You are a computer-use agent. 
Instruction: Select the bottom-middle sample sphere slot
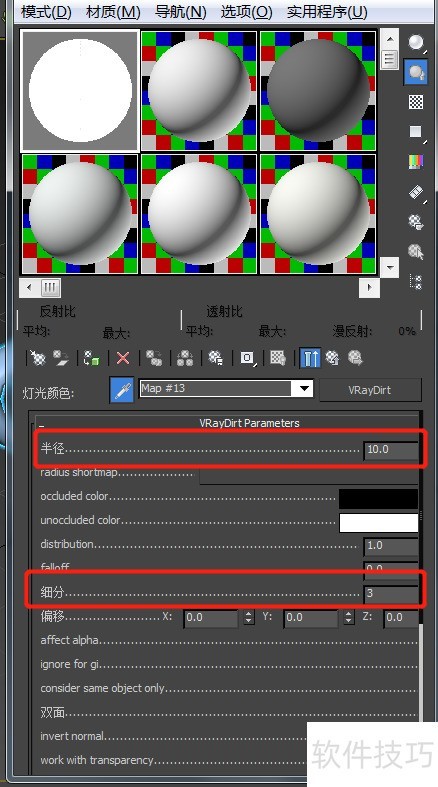199,214
